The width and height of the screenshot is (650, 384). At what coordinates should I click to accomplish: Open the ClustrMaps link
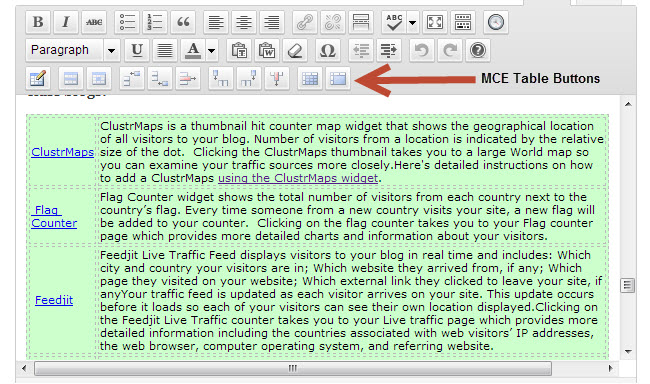pos(63,152)
